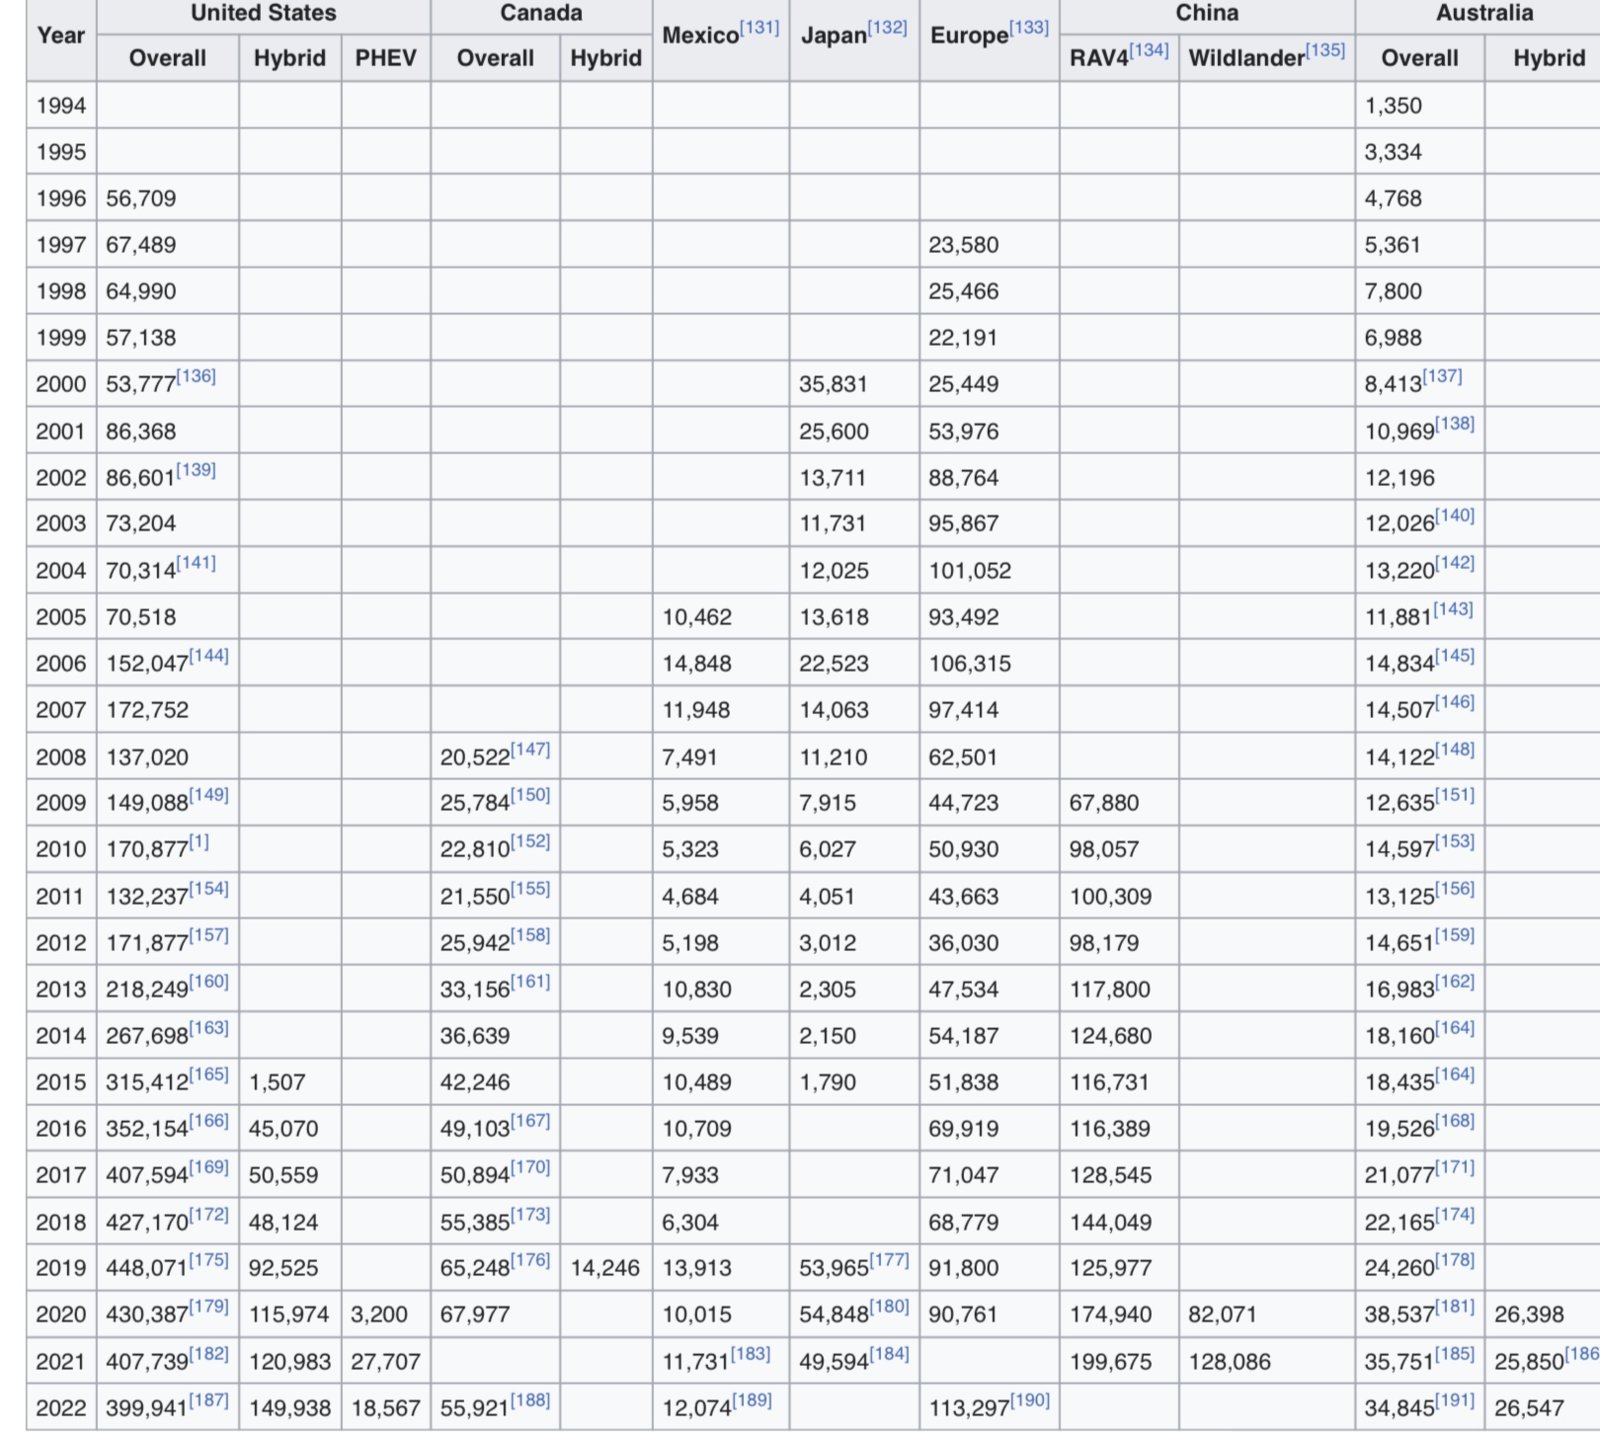Select Europe value 23,580
The image size is (1600, 1432).
[963, 245]
